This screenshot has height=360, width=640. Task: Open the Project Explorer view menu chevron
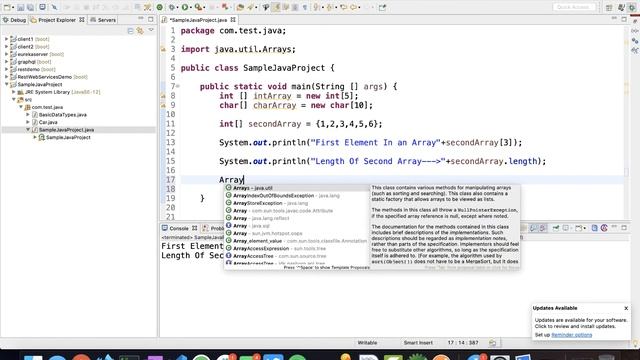click(x=151, y=31)
